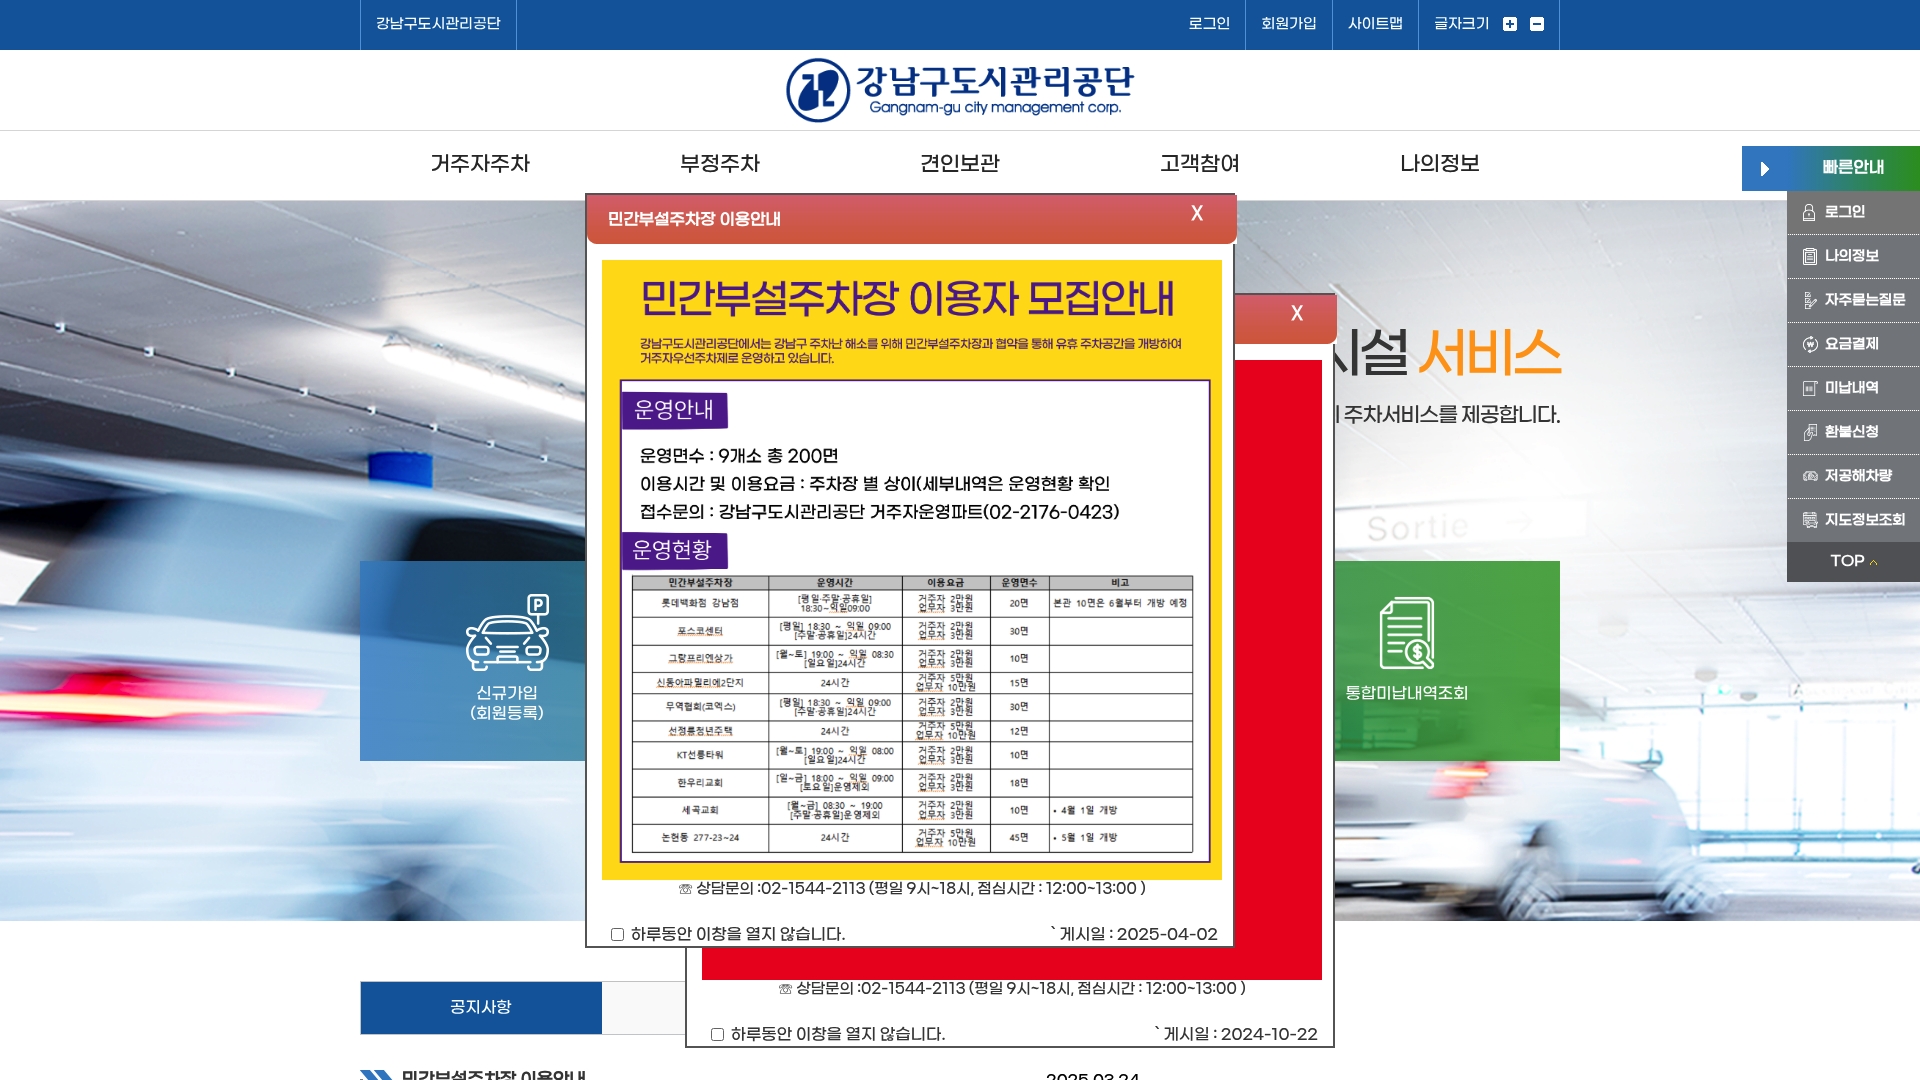Click the TOP button in quick menu
Screen dimensions: 1920x1080
(x=1853, y=561)
